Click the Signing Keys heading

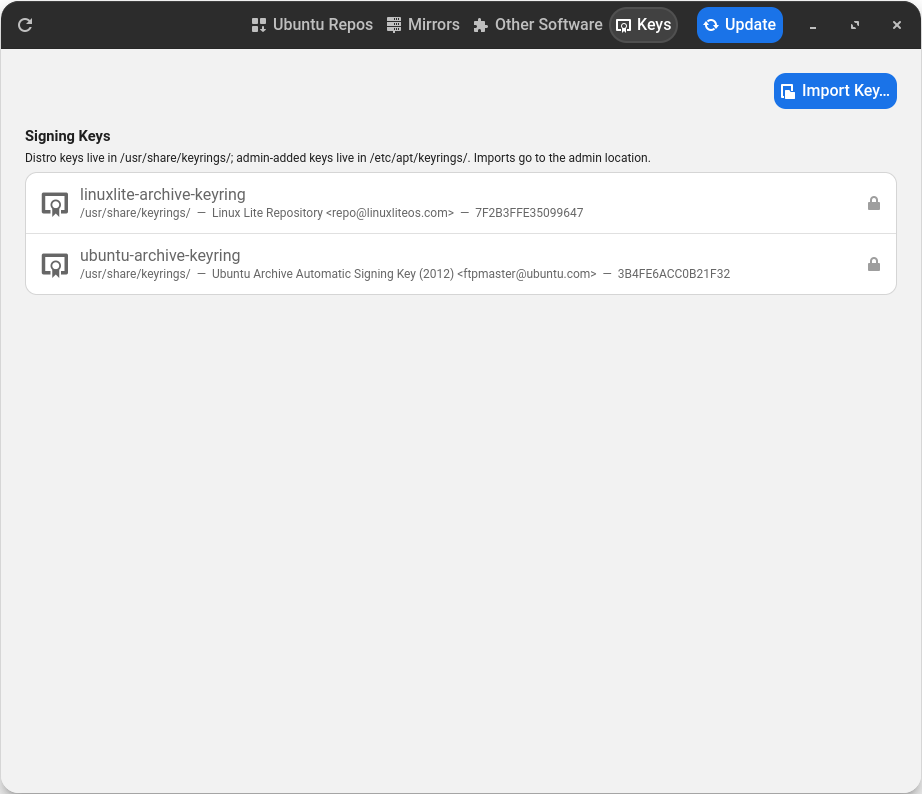pos(68,136)
